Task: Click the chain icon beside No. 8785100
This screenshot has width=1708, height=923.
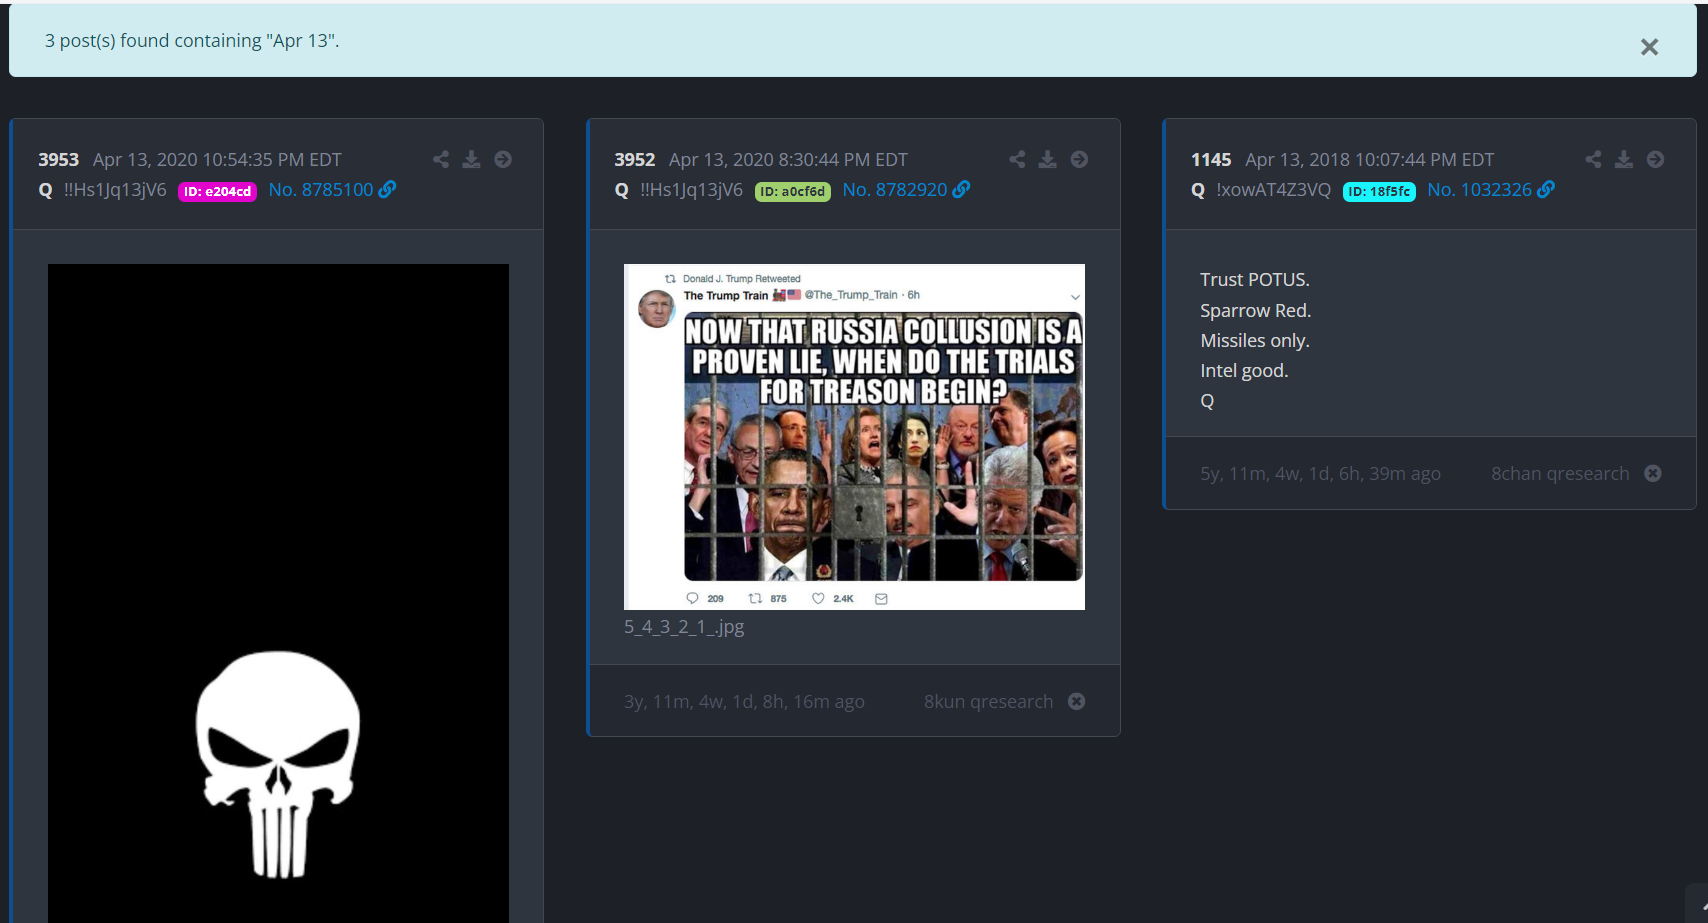Action: pos(387,189)
